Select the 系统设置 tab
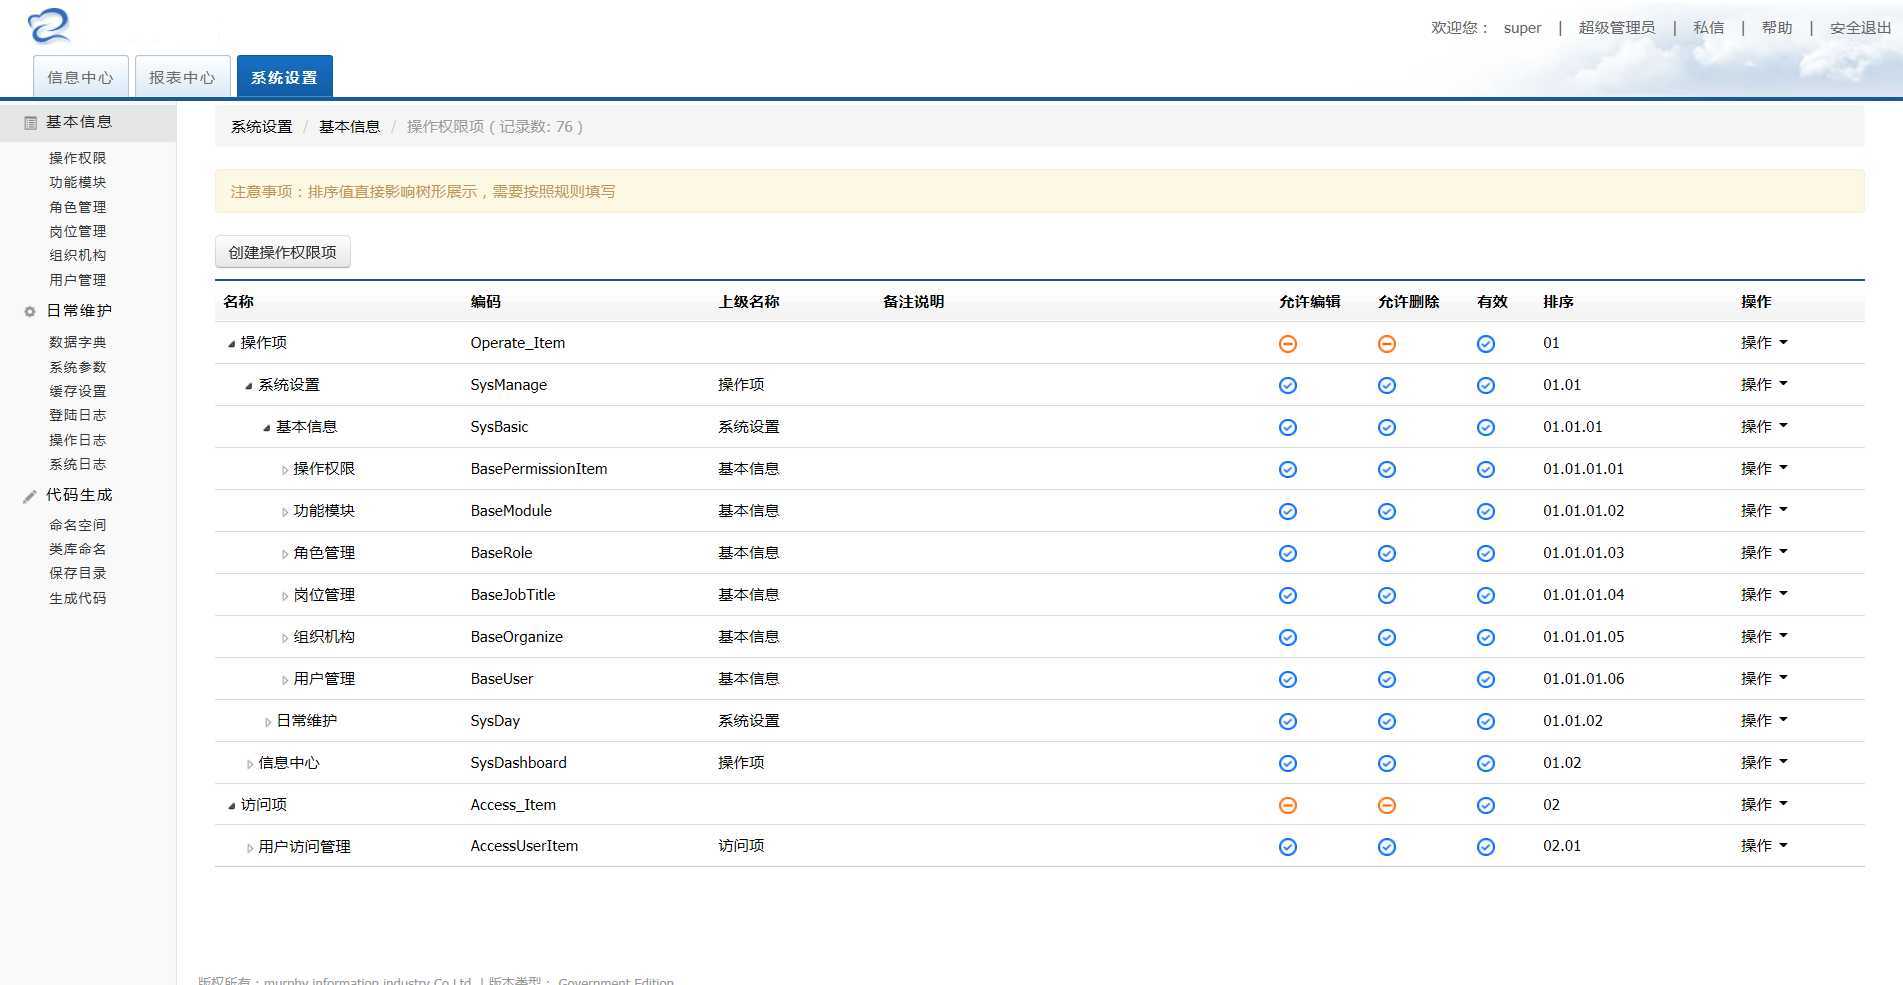 tap(284, 77)
